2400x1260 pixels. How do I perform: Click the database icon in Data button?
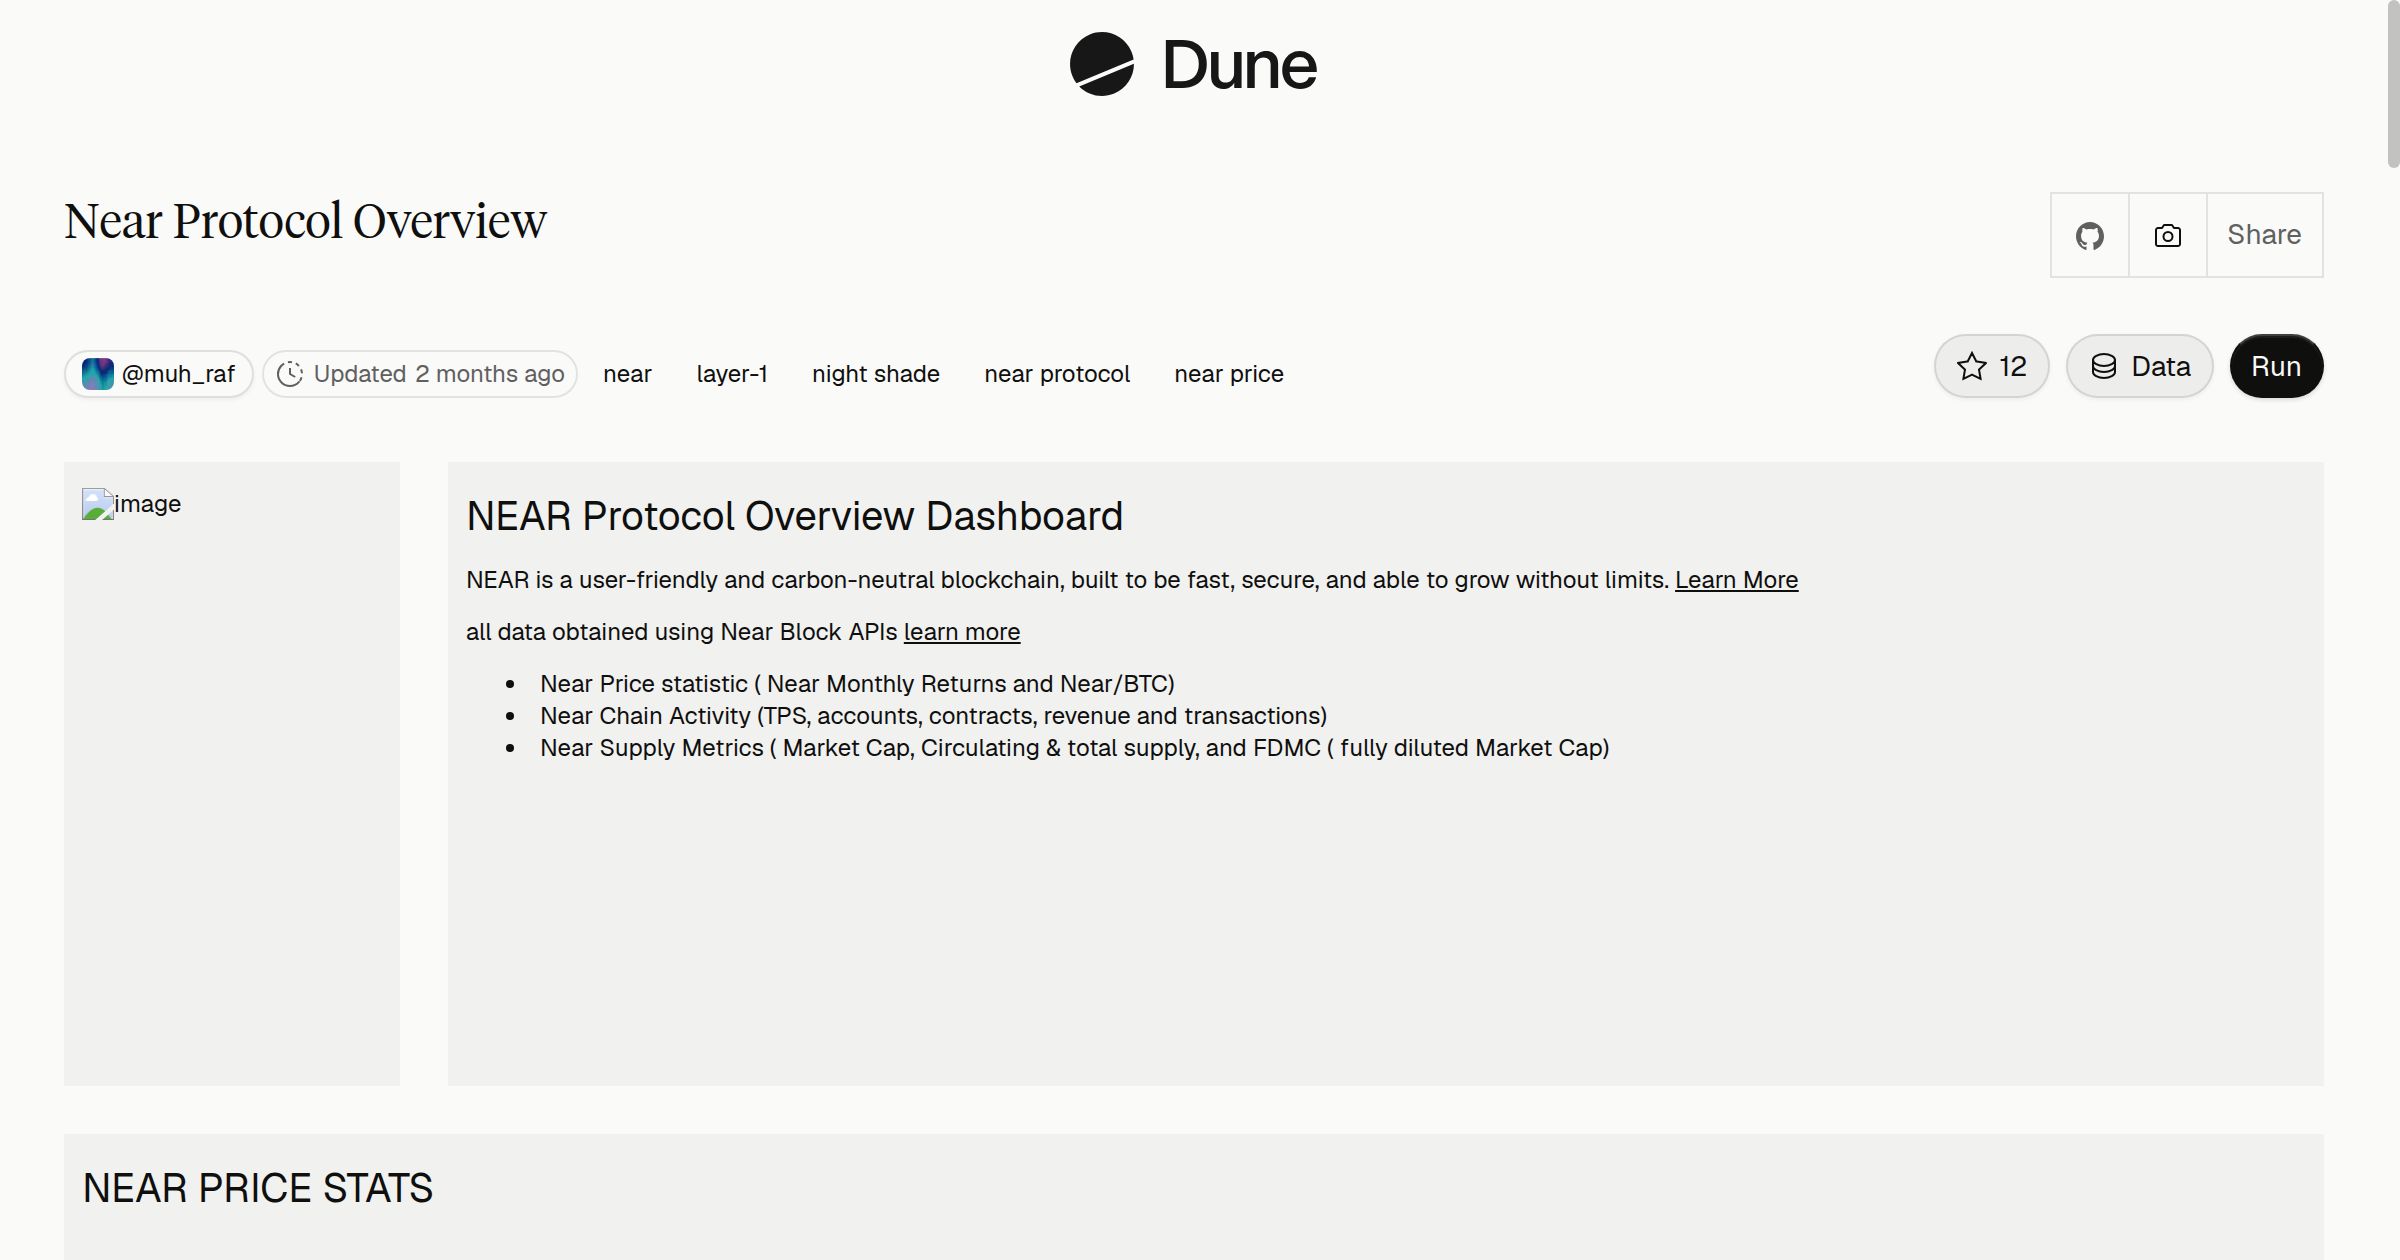(x=2104, y=366)
